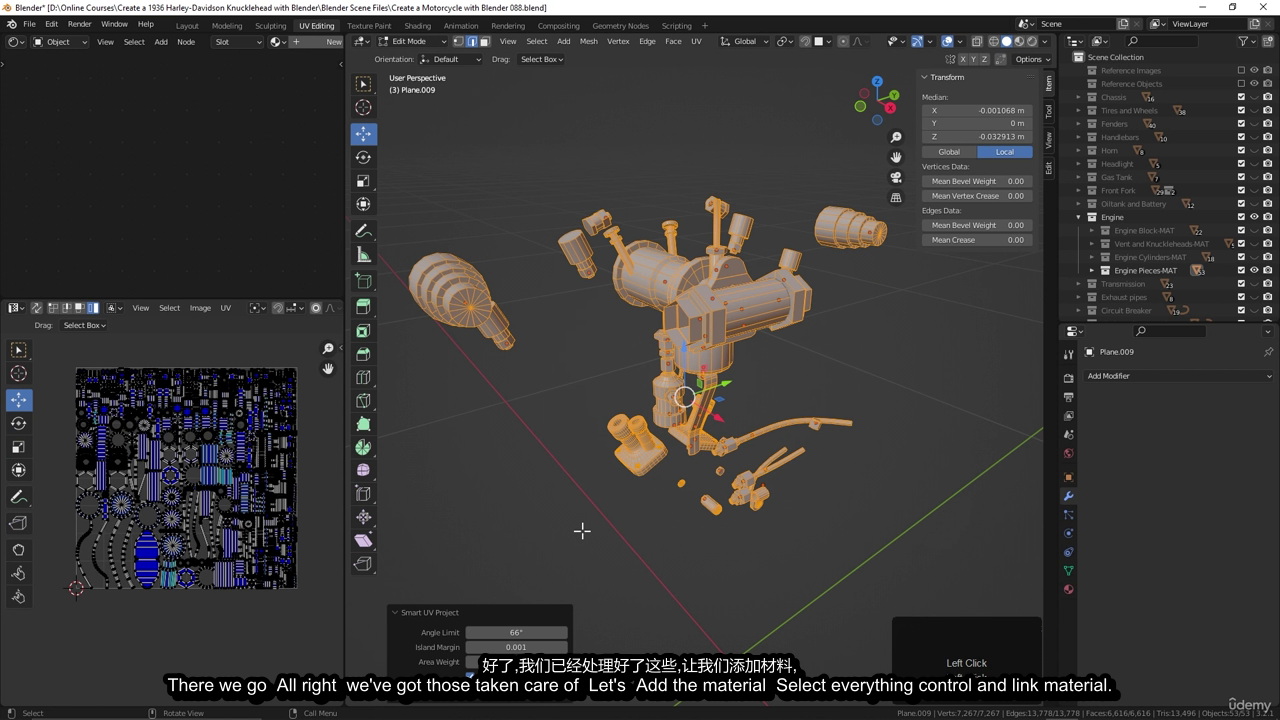Choose the Transform tool in 3D viewport toolbar
The width and height of the screenshot is (1280, 720).
(363, 204)
